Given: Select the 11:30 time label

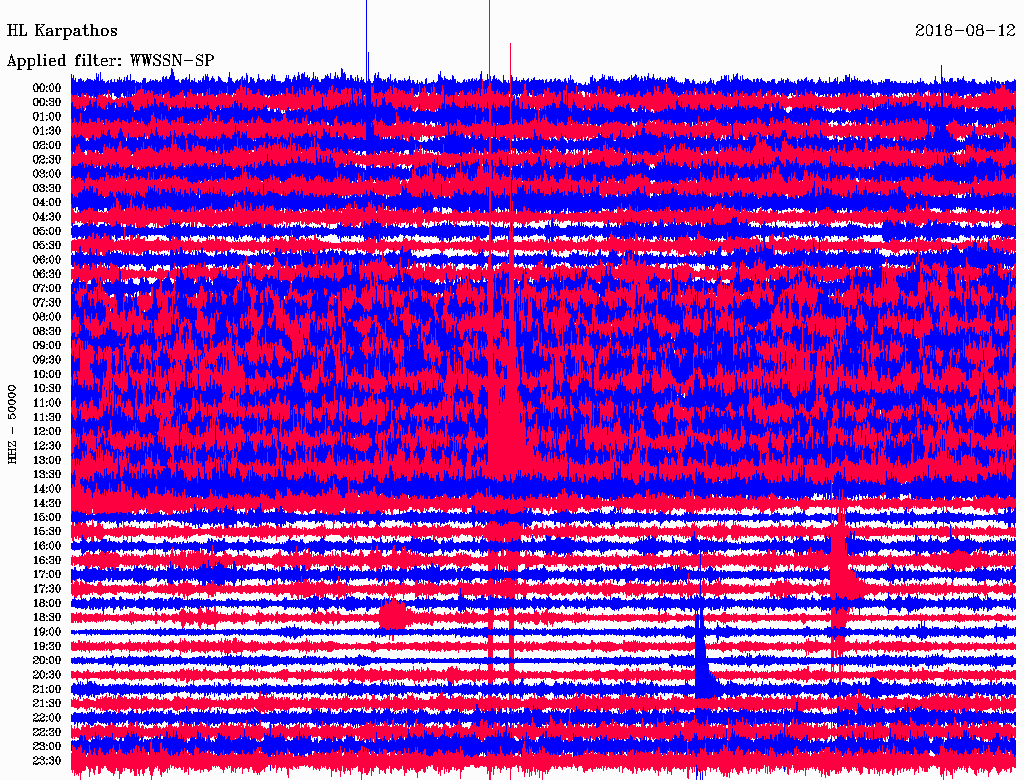Looking at the screenshot, I should 47,417.
